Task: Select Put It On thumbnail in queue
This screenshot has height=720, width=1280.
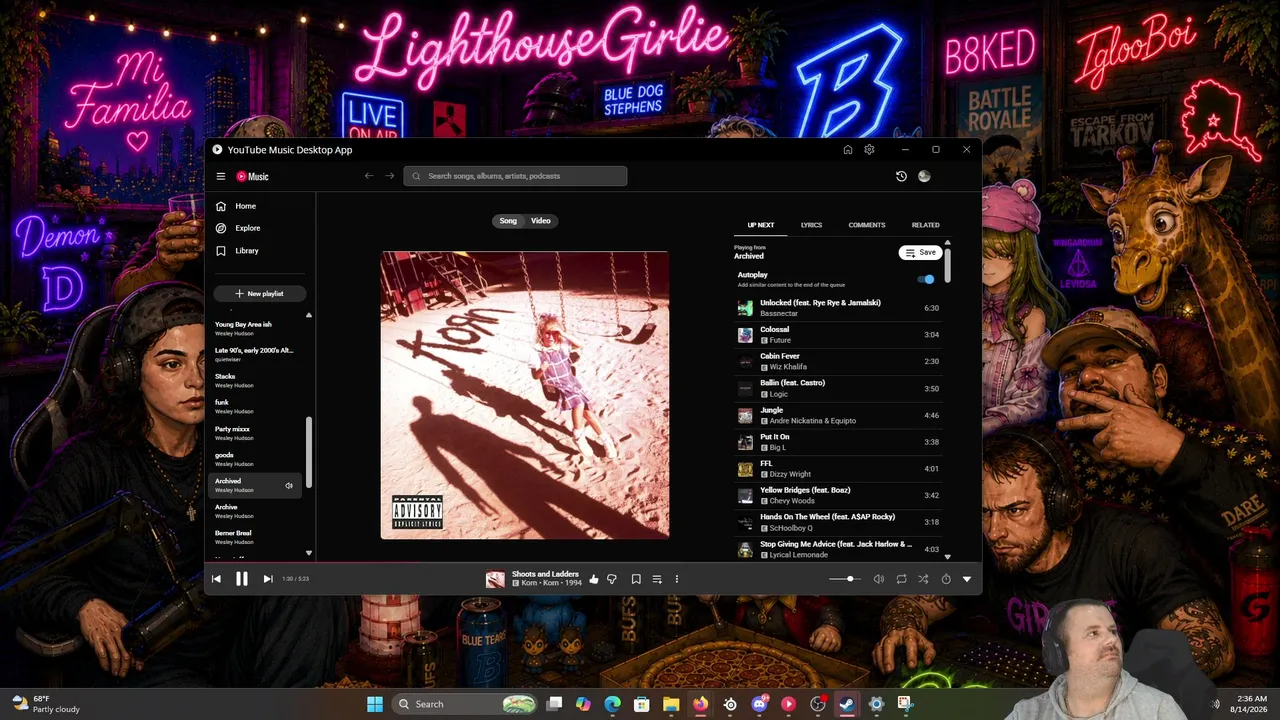Action: coord(745,442)
